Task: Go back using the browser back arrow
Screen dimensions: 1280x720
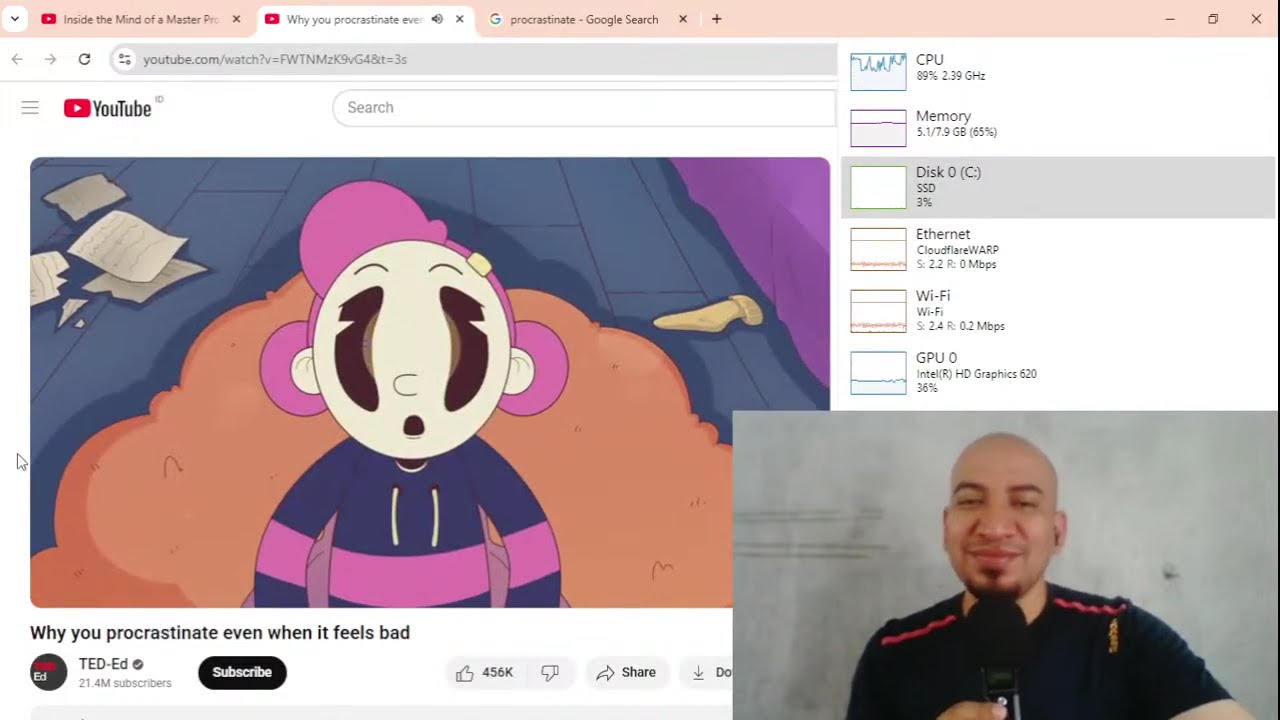Action: 17,59
